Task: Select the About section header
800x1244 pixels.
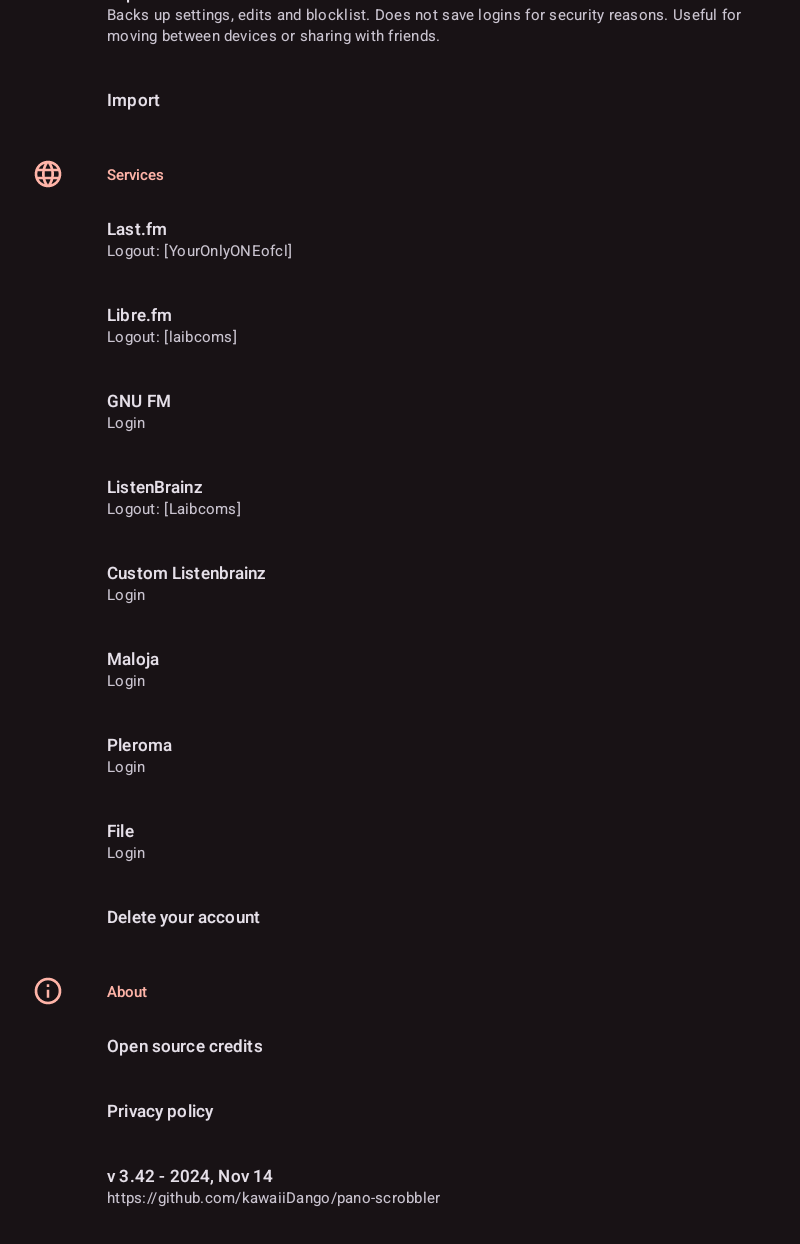Action: [x=127, y=992]
